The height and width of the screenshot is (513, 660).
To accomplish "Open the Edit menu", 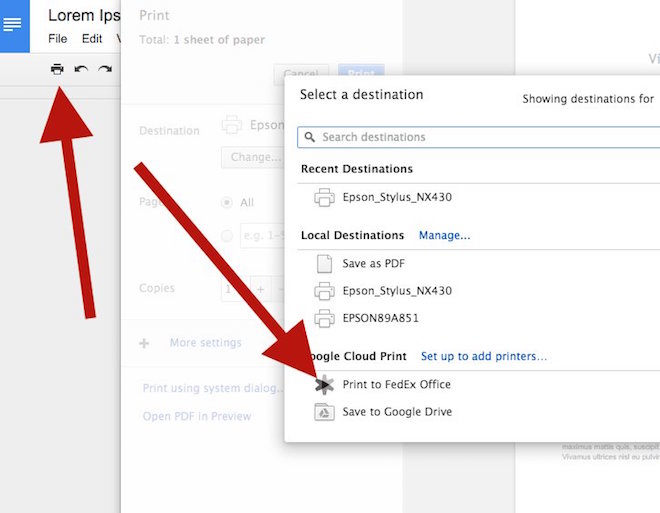I will pyautogui.click(x=92, y=39).
